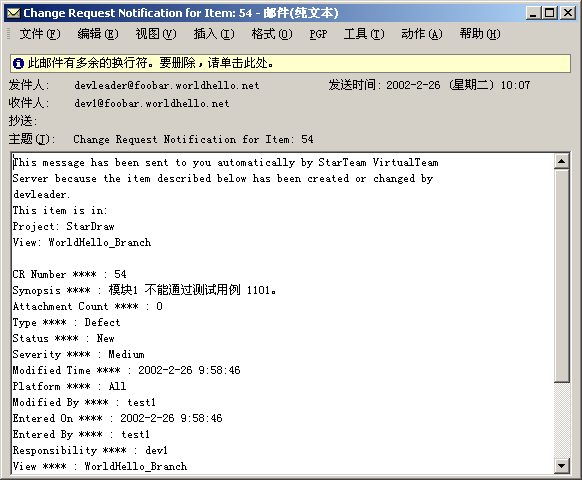Open the 插入(I) menu
582x480 pixels.
(214, 34)
